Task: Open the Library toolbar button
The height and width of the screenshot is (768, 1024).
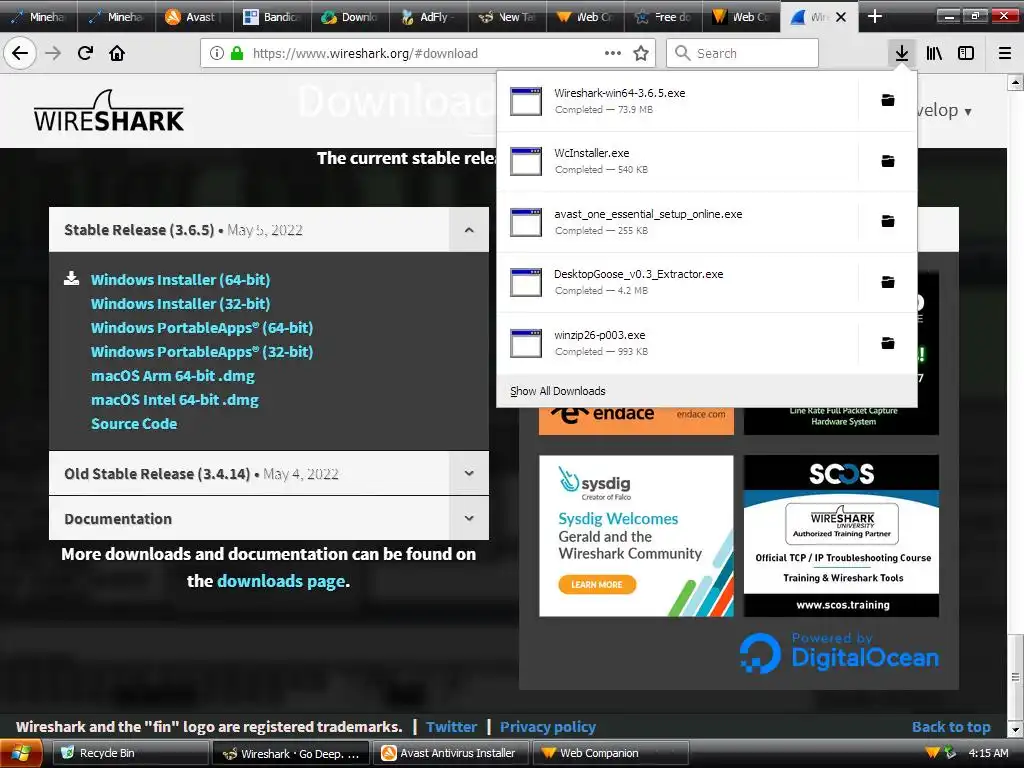Action: [934, 53]
